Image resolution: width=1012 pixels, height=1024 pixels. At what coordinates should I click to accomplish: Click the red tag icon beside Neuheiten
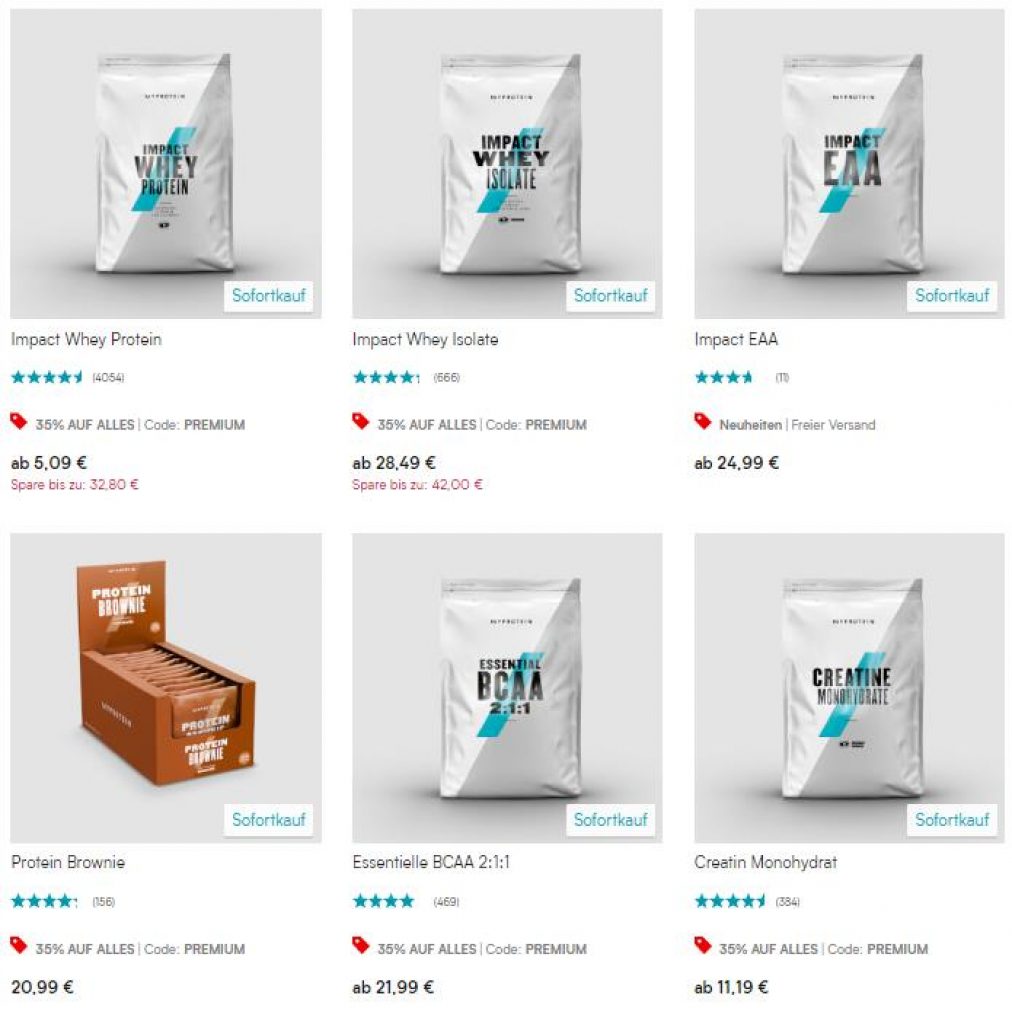[x=703, y=422]
